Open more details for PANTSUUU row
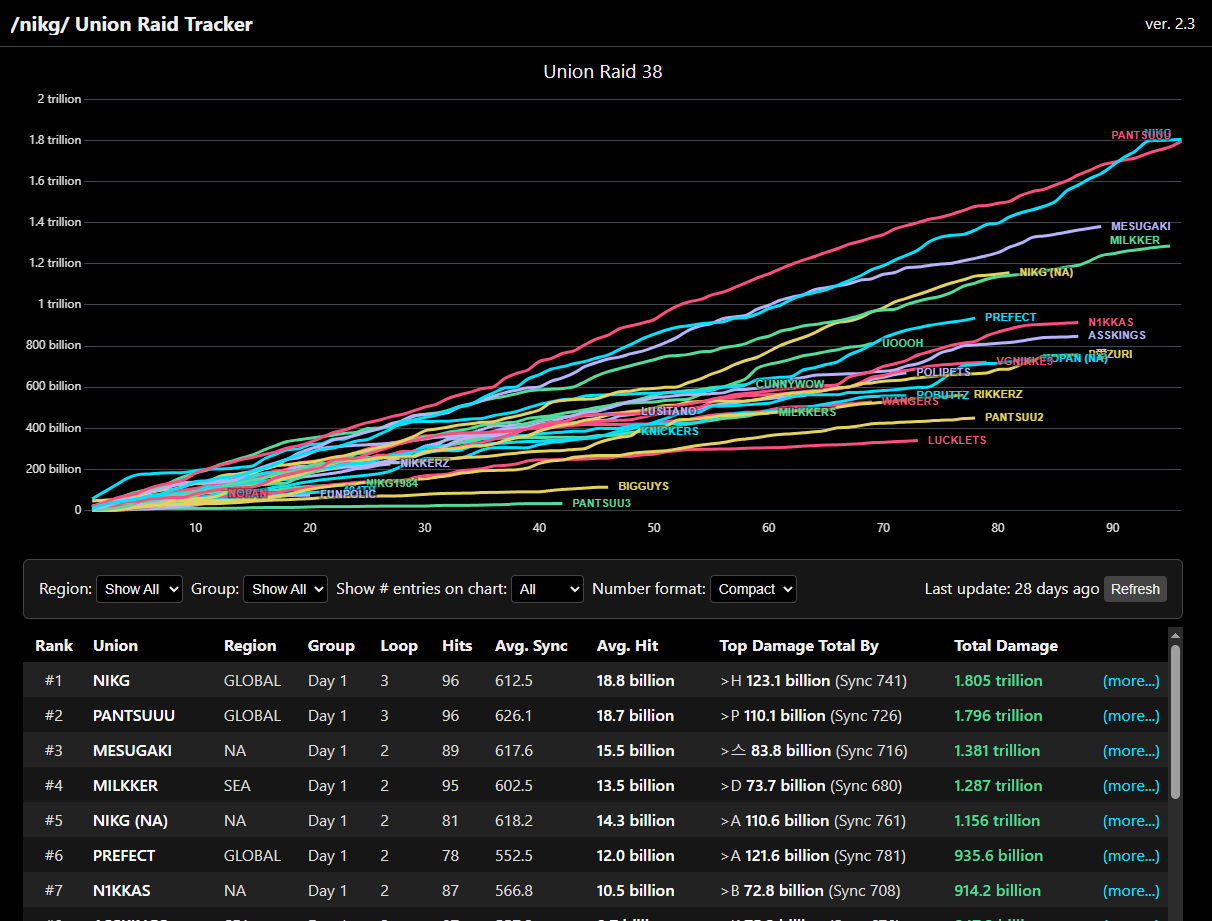The height and width of the screenshot is (921, 1212). (x=1131, y=716)
